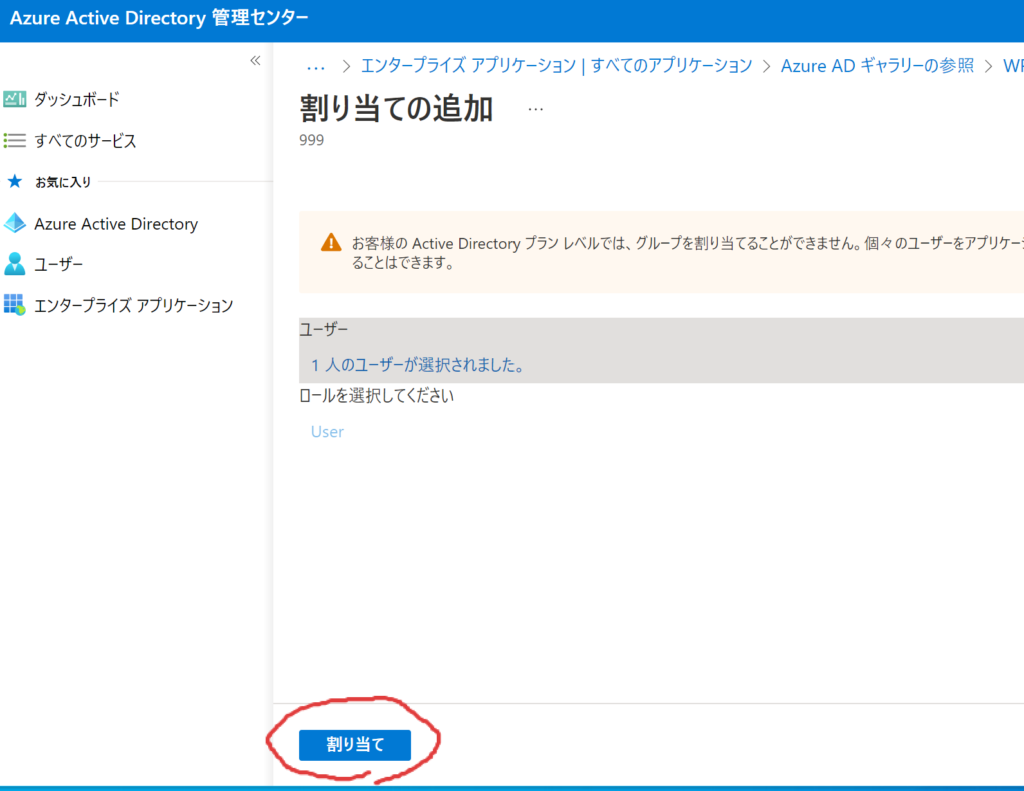This screenshot has height=791, width=1024.
Task: Select Azure Active Directory sidebar item
Action: 116,223
